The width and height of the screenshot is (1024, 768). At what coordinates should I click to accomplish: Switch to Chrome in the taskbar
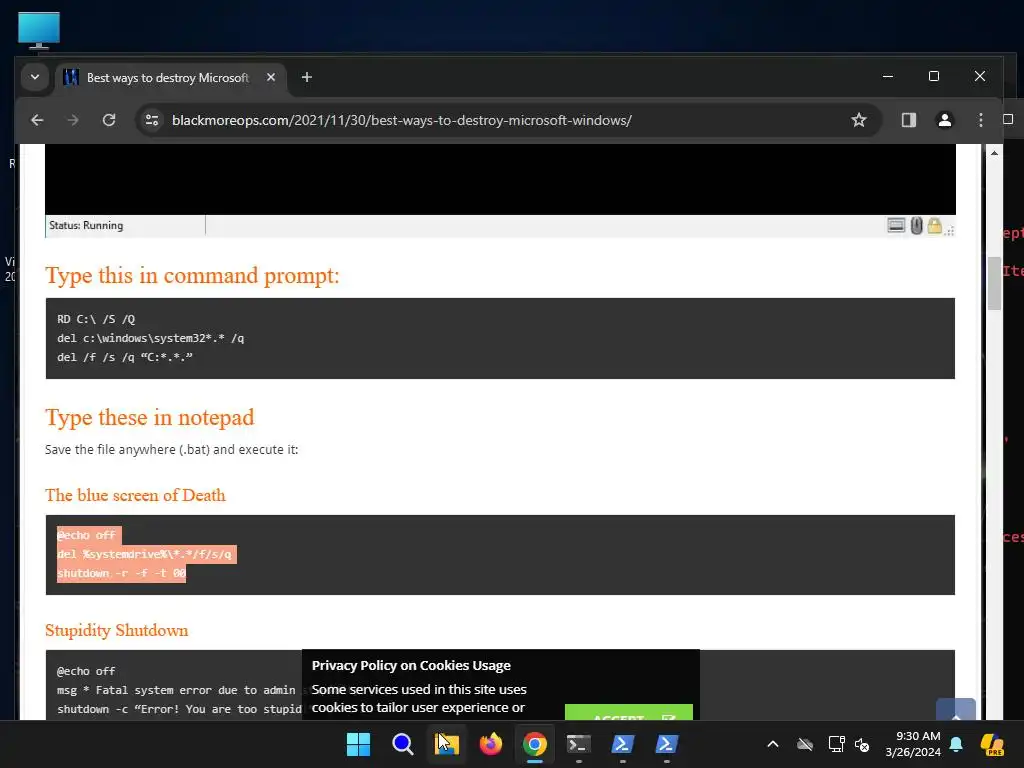[534, 744]
